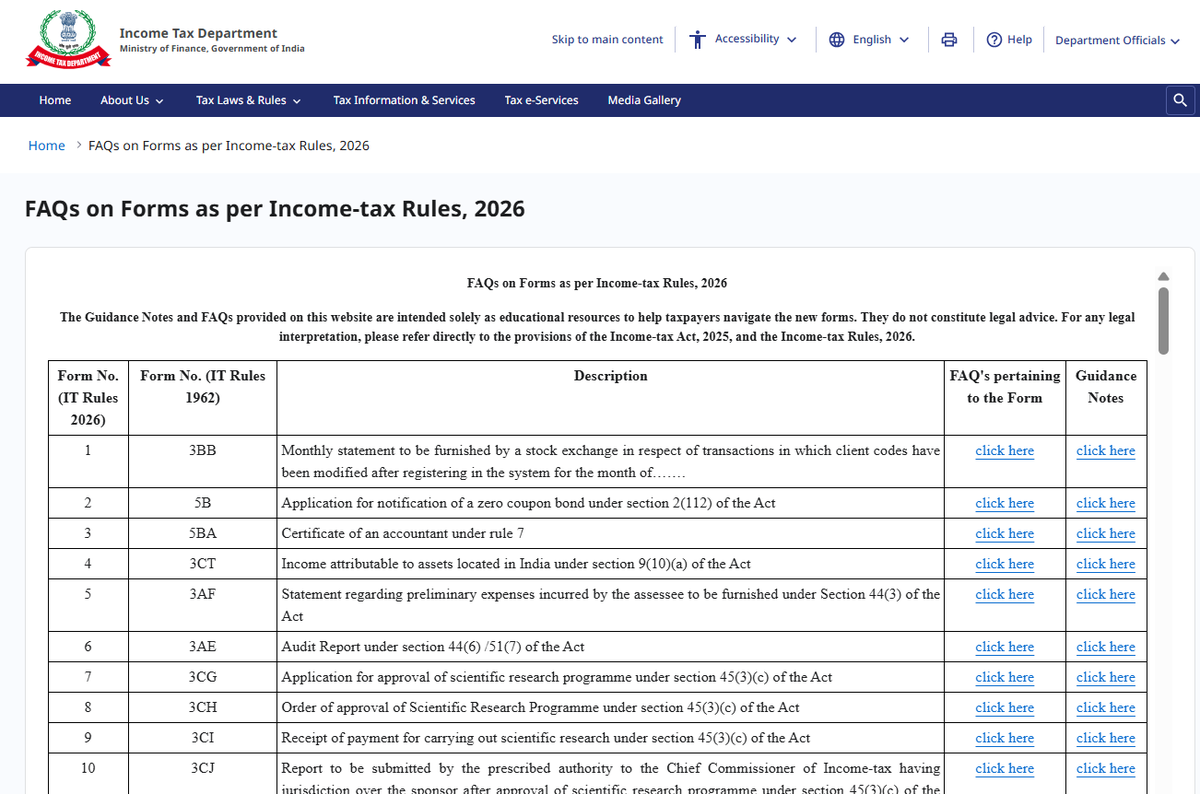Open FAQ link for form 3BB
The height and width of the screenshot is (794, 1200).
1005,451
